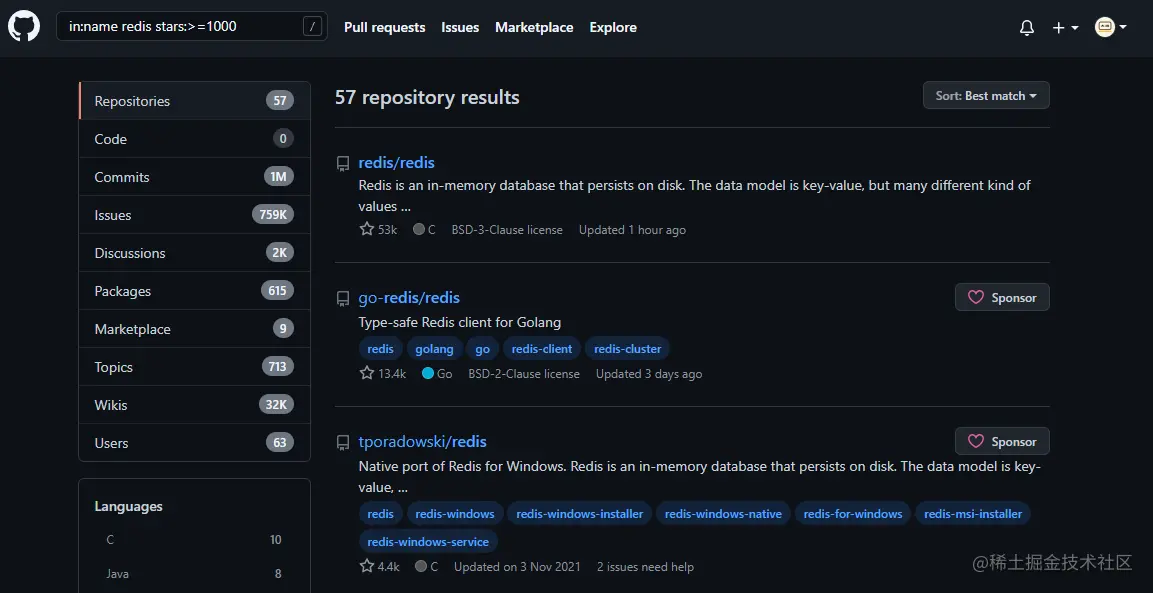Screen dimensions: 1153x593
Task: Go to Issues in top navigation
Action: (x=460, y=27)
